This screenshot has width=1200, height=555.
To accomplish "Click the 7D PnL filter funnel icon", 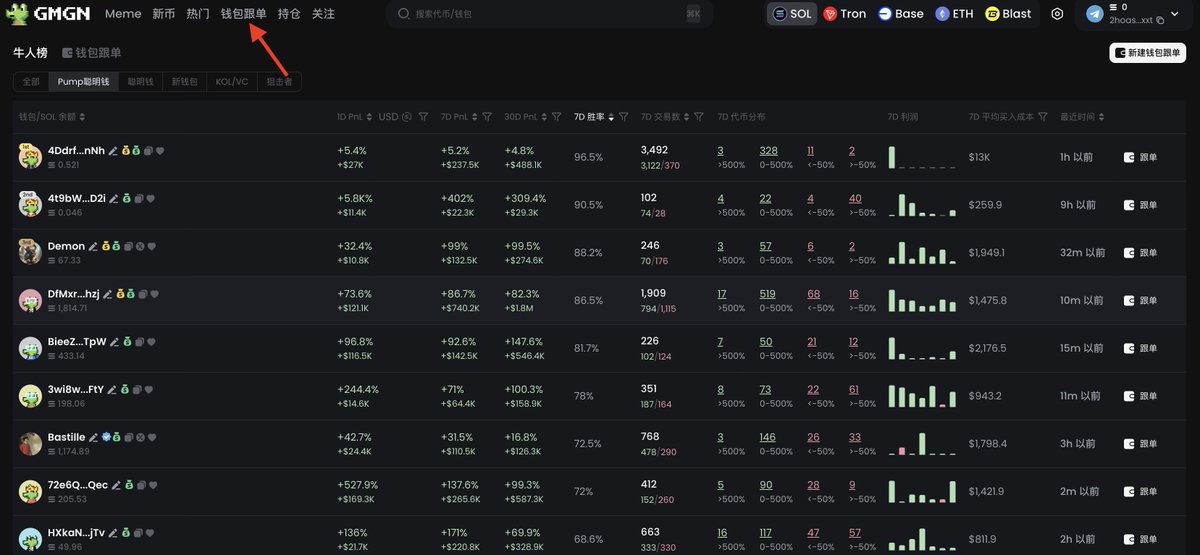I will tap(487, 117).
